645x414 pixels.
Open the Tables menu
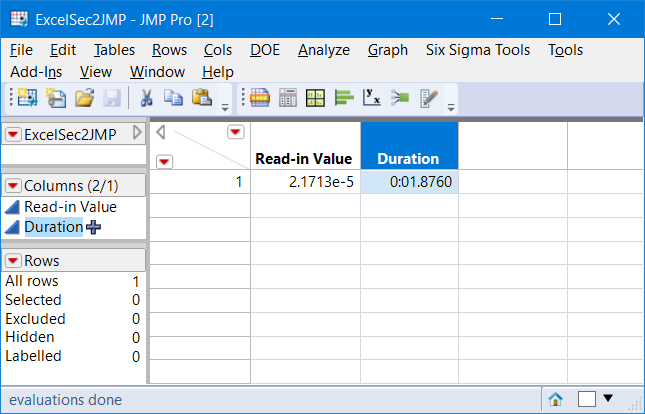click(114, 50)
